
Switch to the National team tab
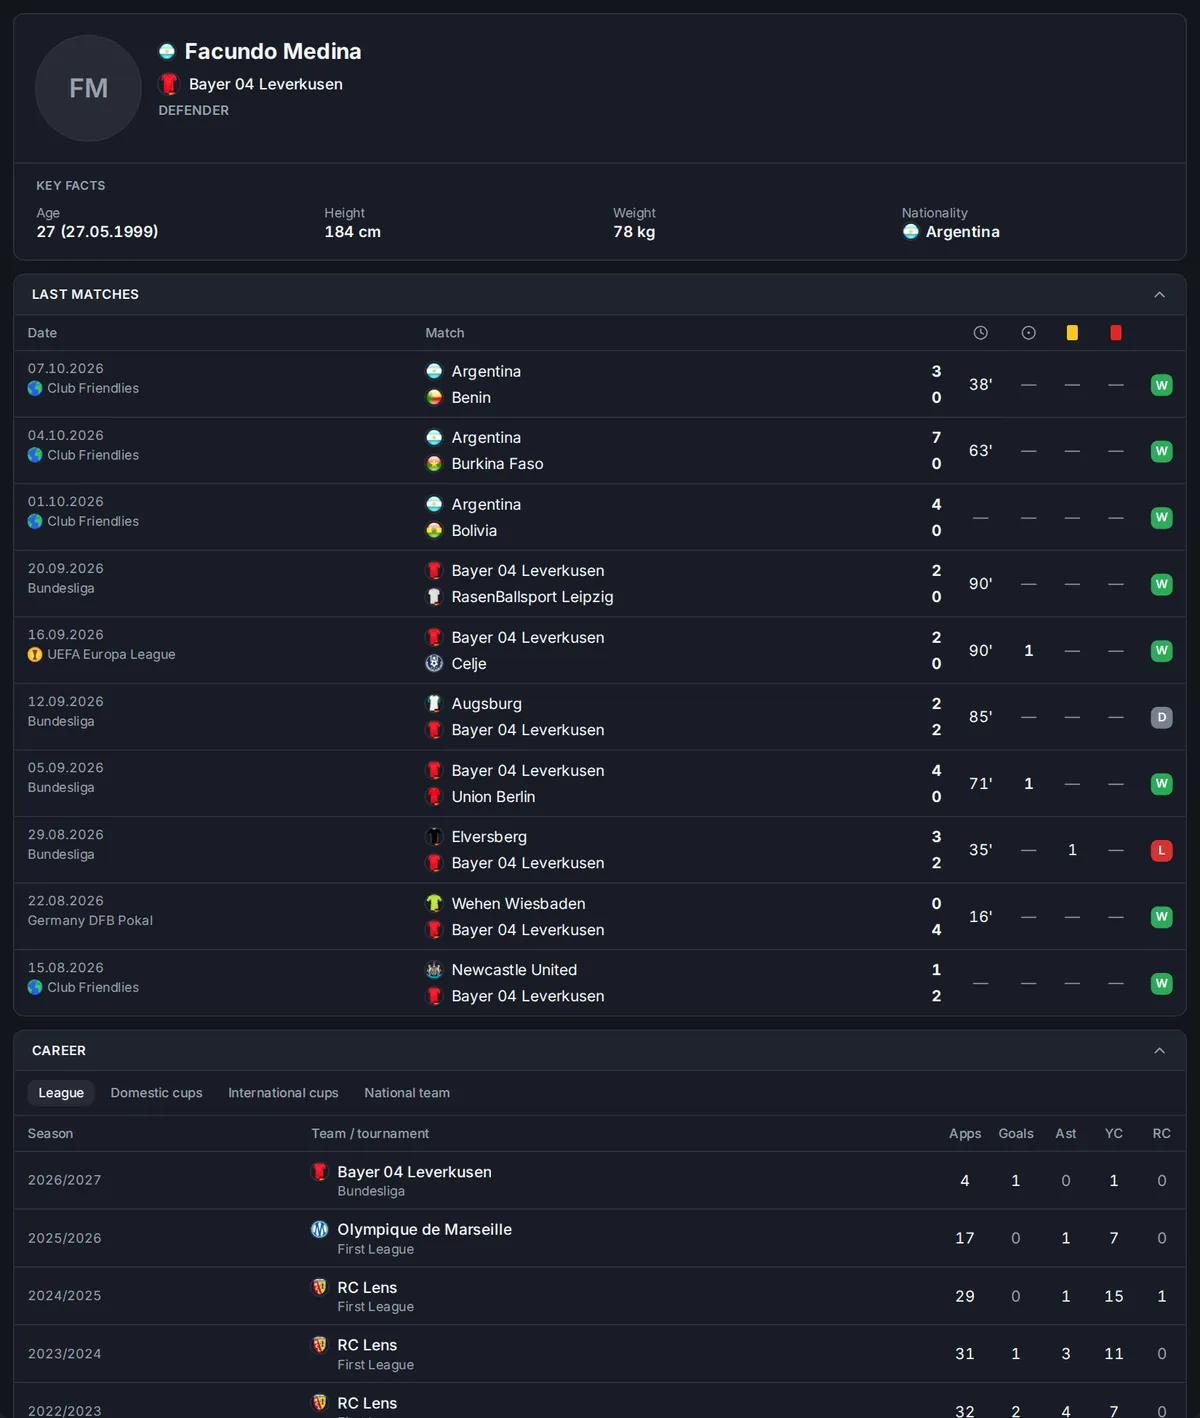407,1093
